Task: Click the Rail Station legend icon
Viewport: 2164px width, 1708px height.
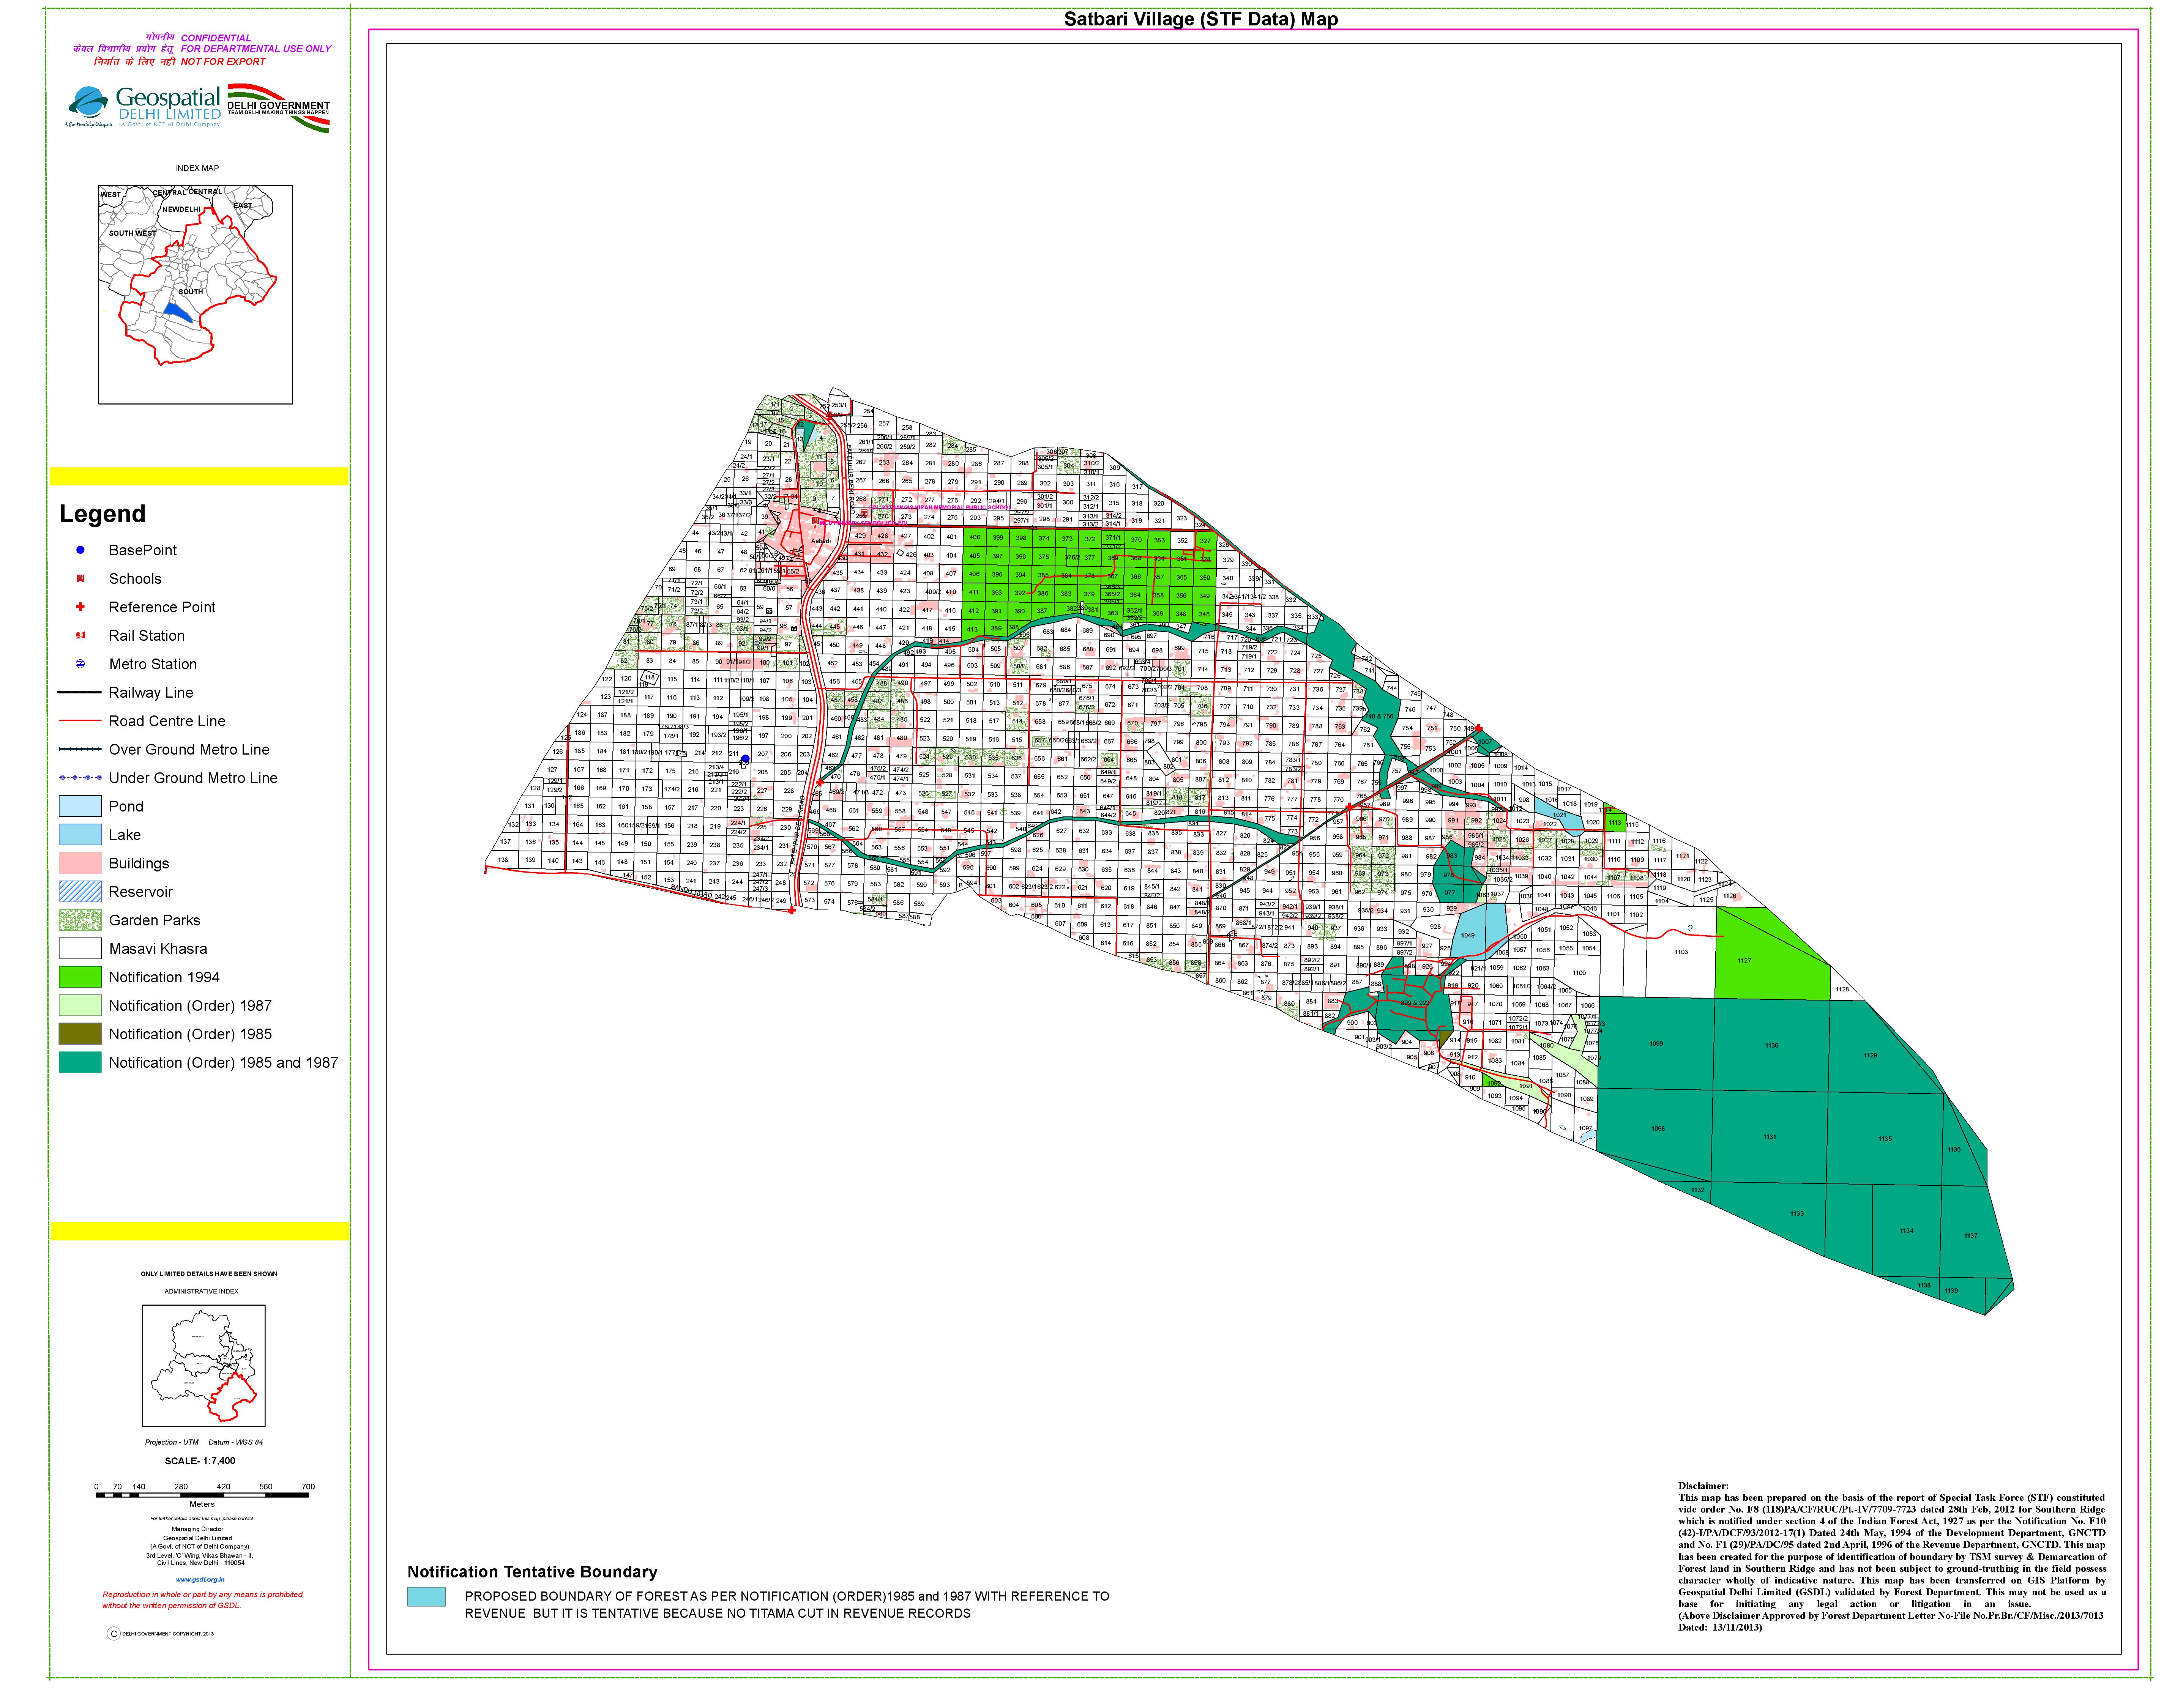Action: pos(81,635)
